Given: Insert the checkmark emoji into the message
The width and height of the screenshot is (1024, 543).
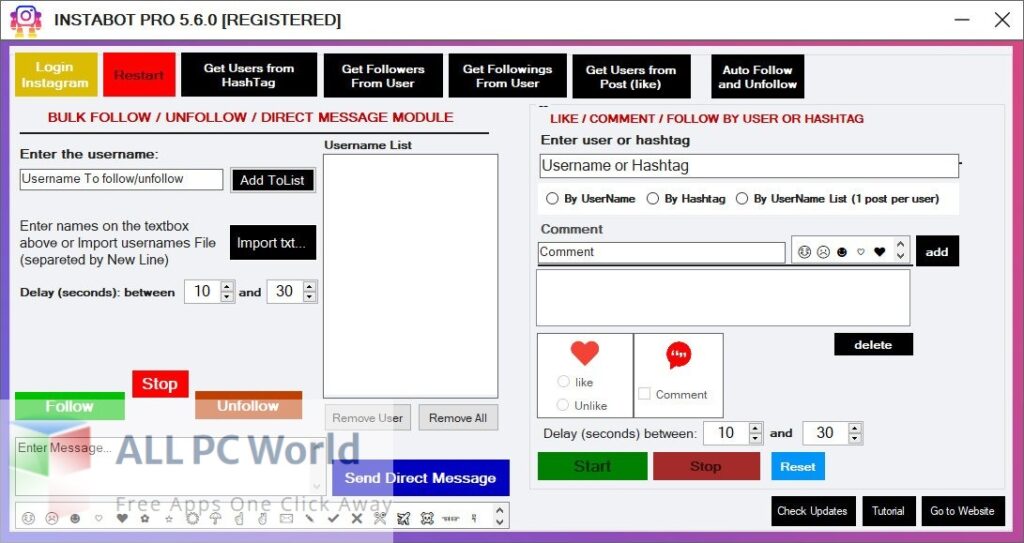Looking at the screenshot, I should pyautogui.click(x=333, y=518).
